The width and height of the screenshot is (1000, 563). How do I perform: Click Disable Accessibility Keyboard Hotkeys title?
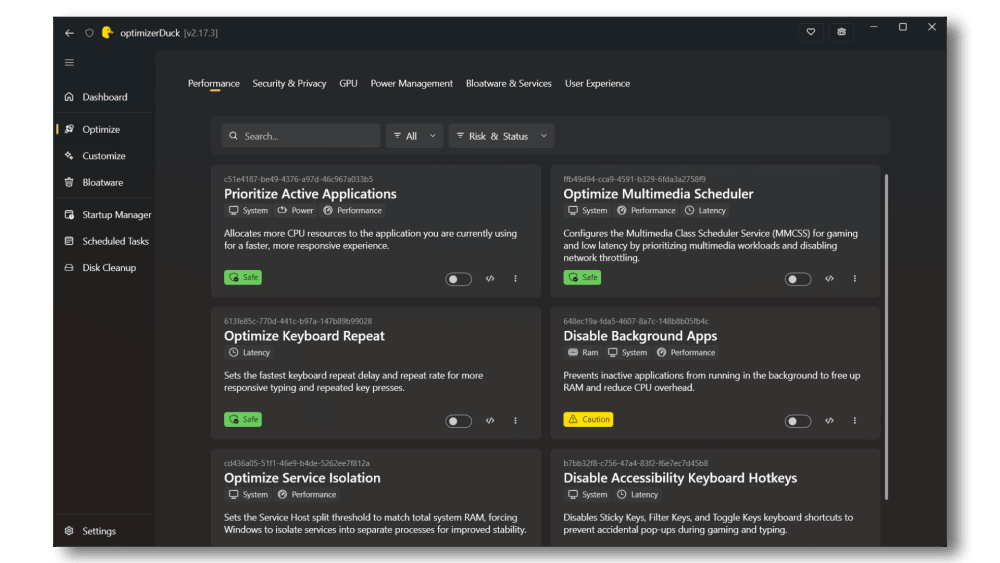coord(680,478)
